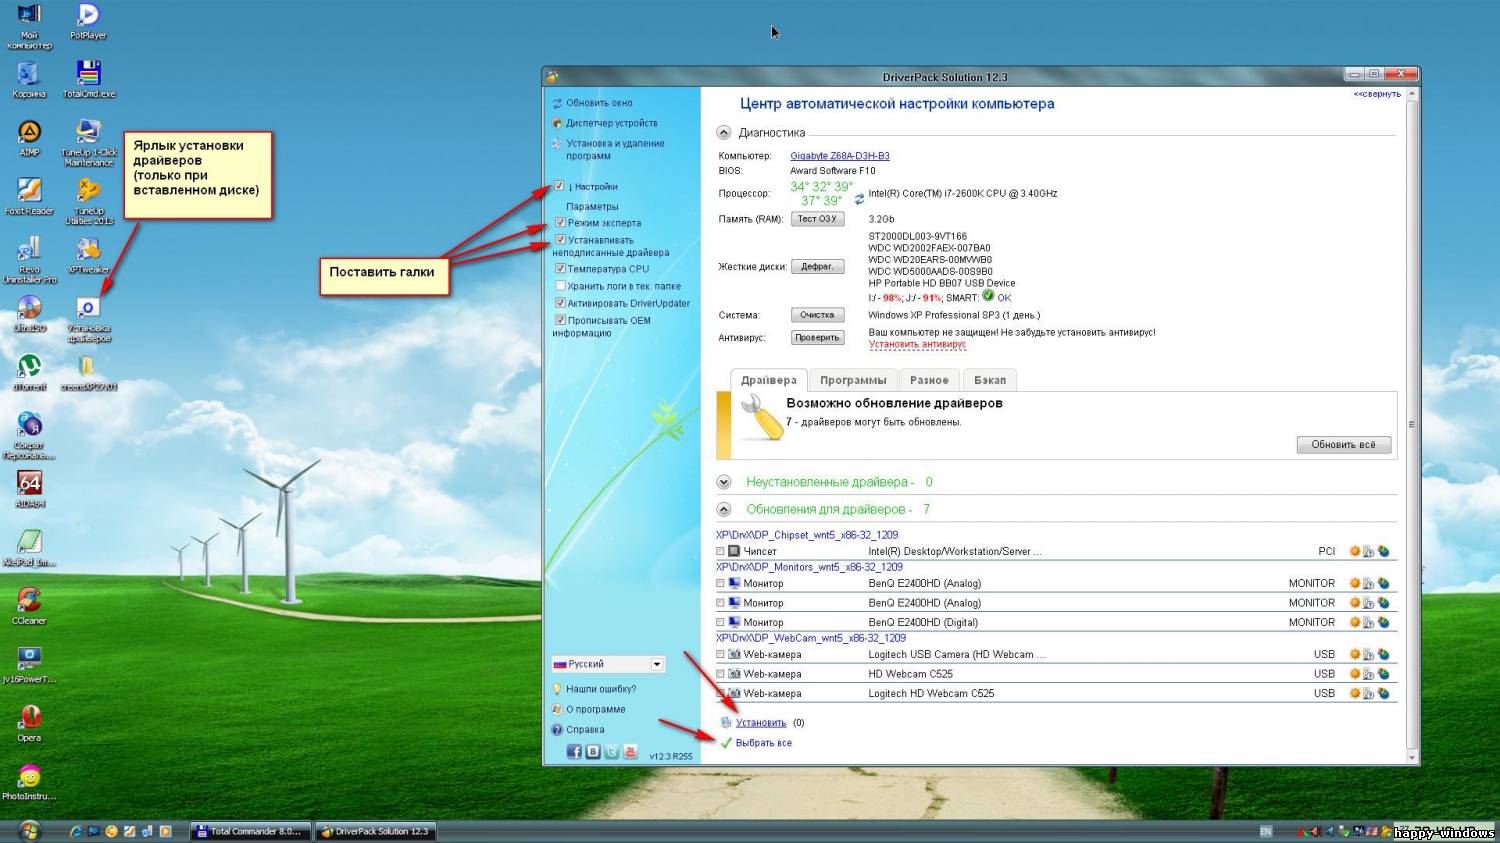Viewport: 1500px width, 843px height.
Task: Expand the Неустановленные драйвера section
Action: [724, 482]
